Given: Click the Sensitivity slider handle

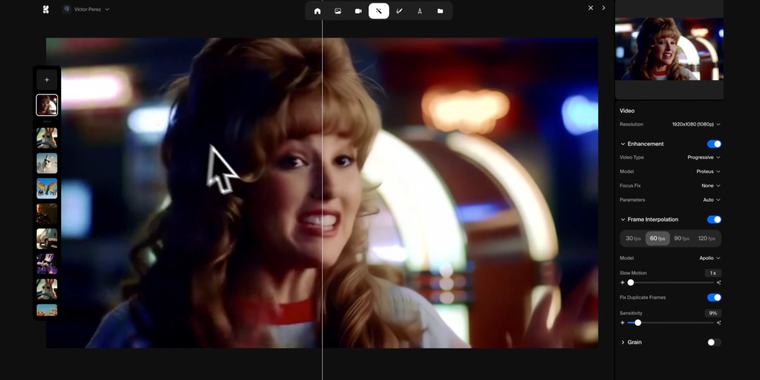Looking at the screenshot, I should point(638,323).
